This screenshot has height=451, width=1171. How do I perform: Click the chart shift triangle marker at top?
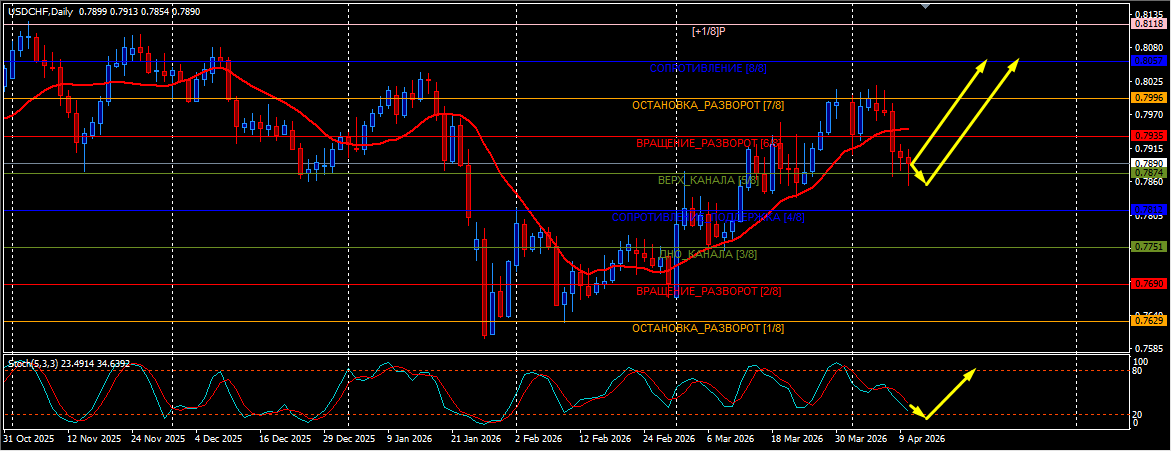coord(926,6)
